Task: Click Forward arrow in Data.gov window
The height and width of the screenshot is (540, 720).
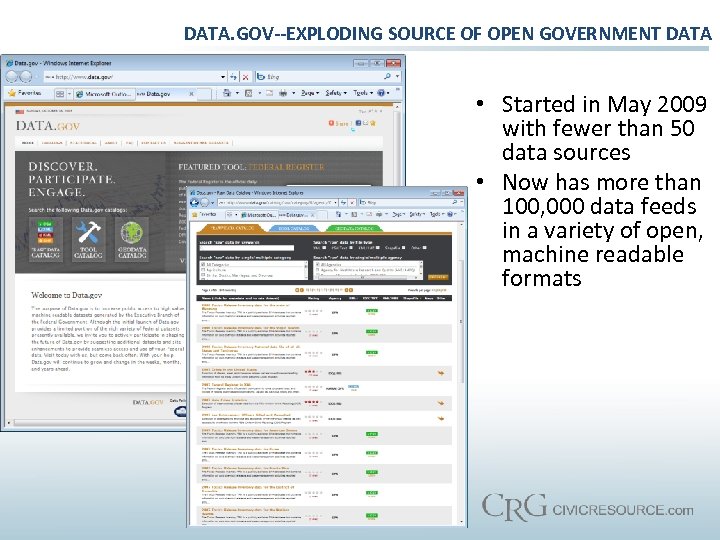Action: point(26,77)
